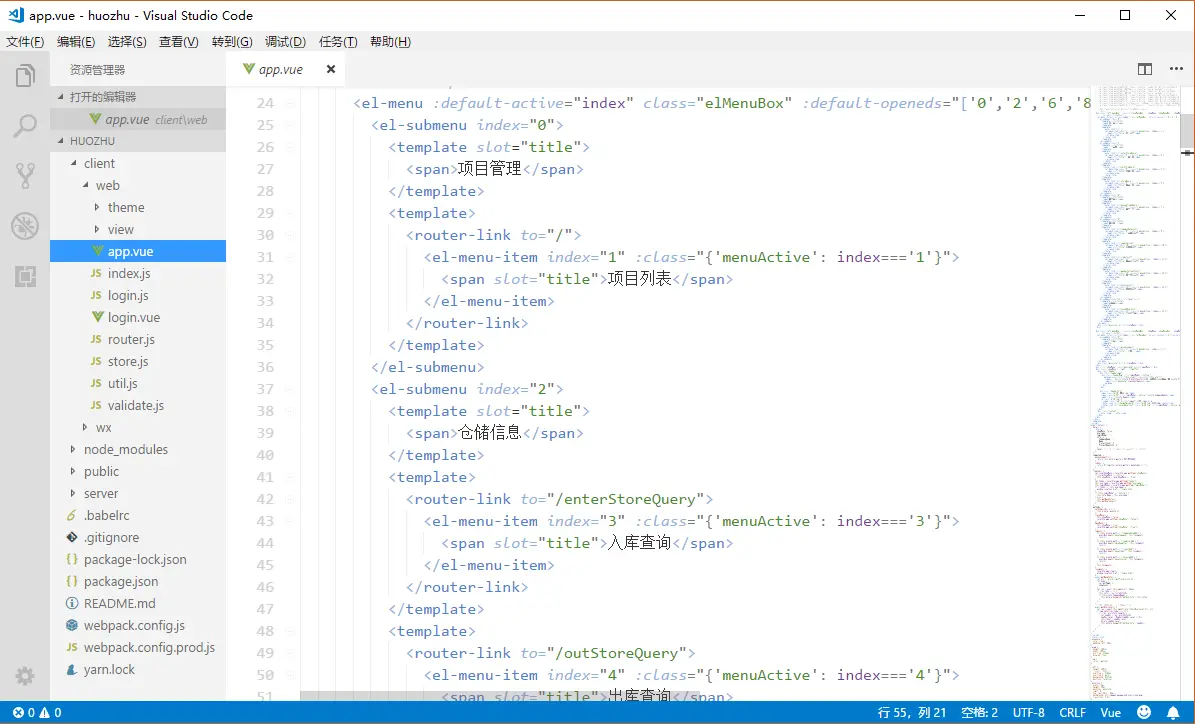The height and width of the screenshot is (724, 1195).
Task: Collapse the HUOZHU project section
Action: (138, 141)
